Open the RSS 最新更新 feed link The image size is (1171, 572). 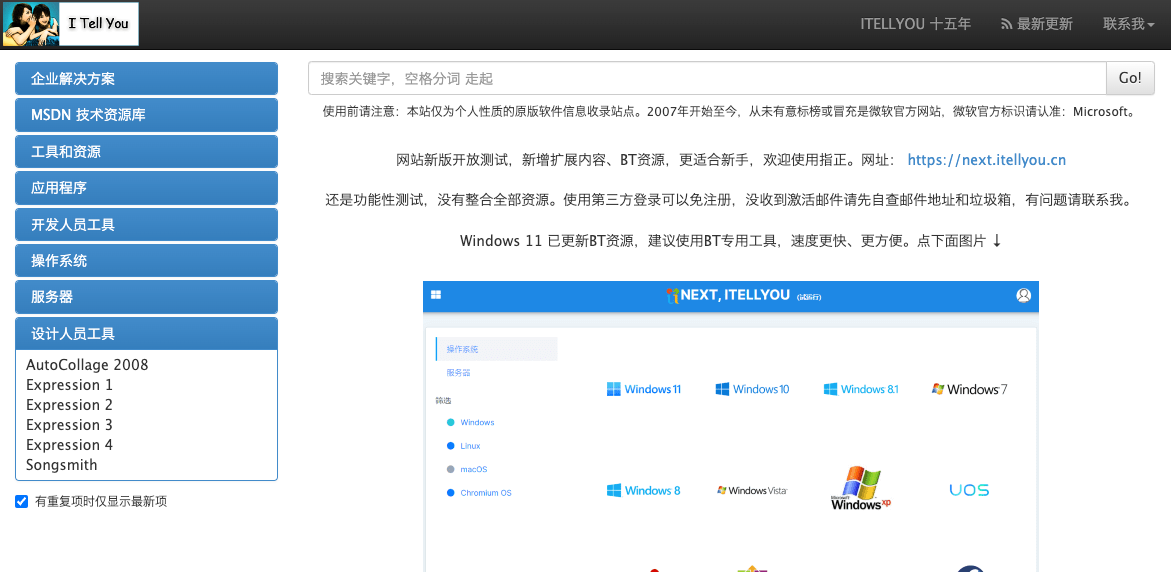1037,24
